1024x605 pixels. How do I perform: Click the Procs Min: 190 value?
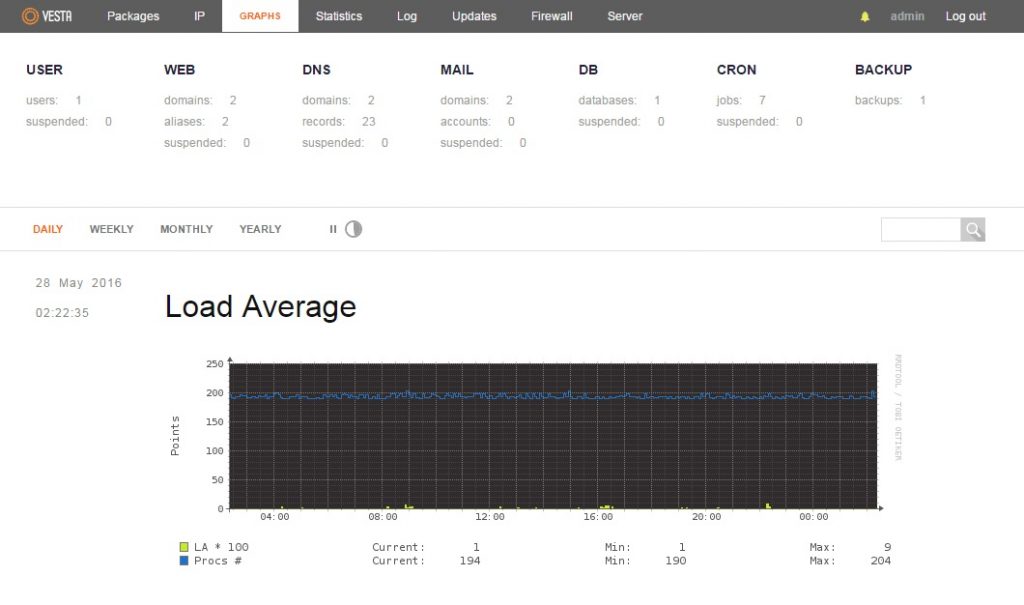click(675, 561)
